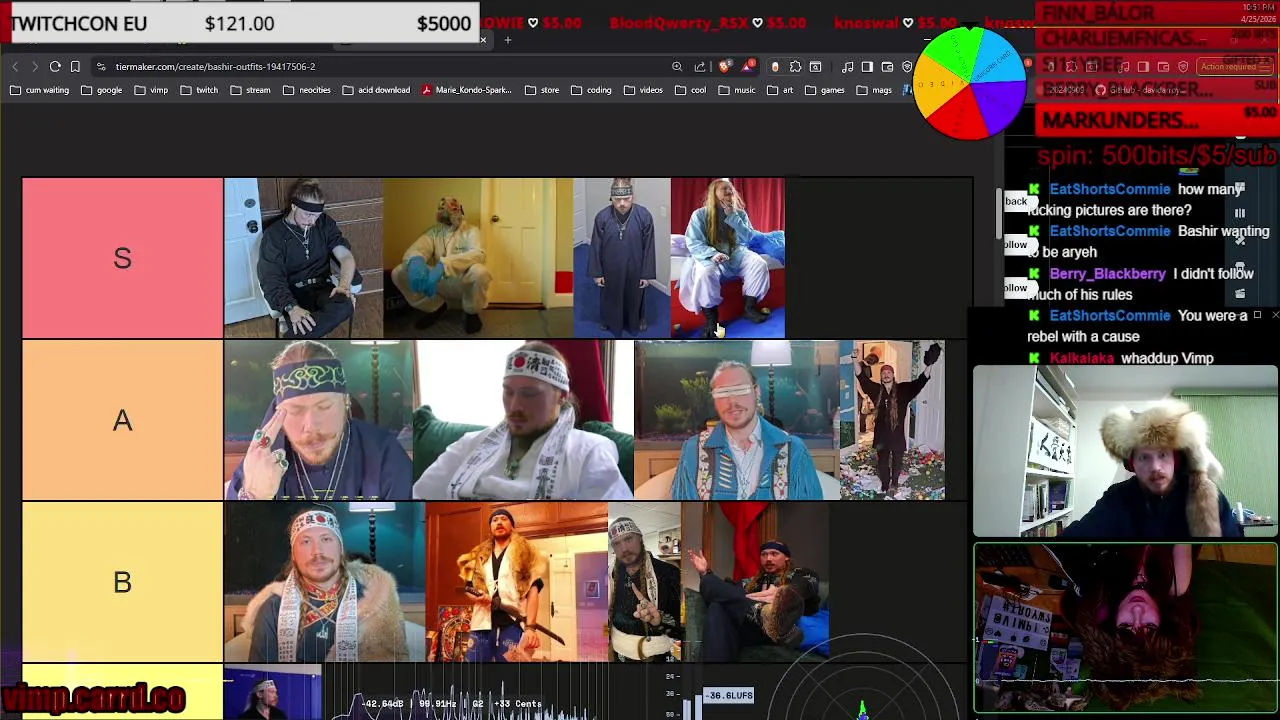This screenshot has width=1280, height=720.
Task: Bookmark this page with the bookmark icon
Action: [x=75, y=67]
